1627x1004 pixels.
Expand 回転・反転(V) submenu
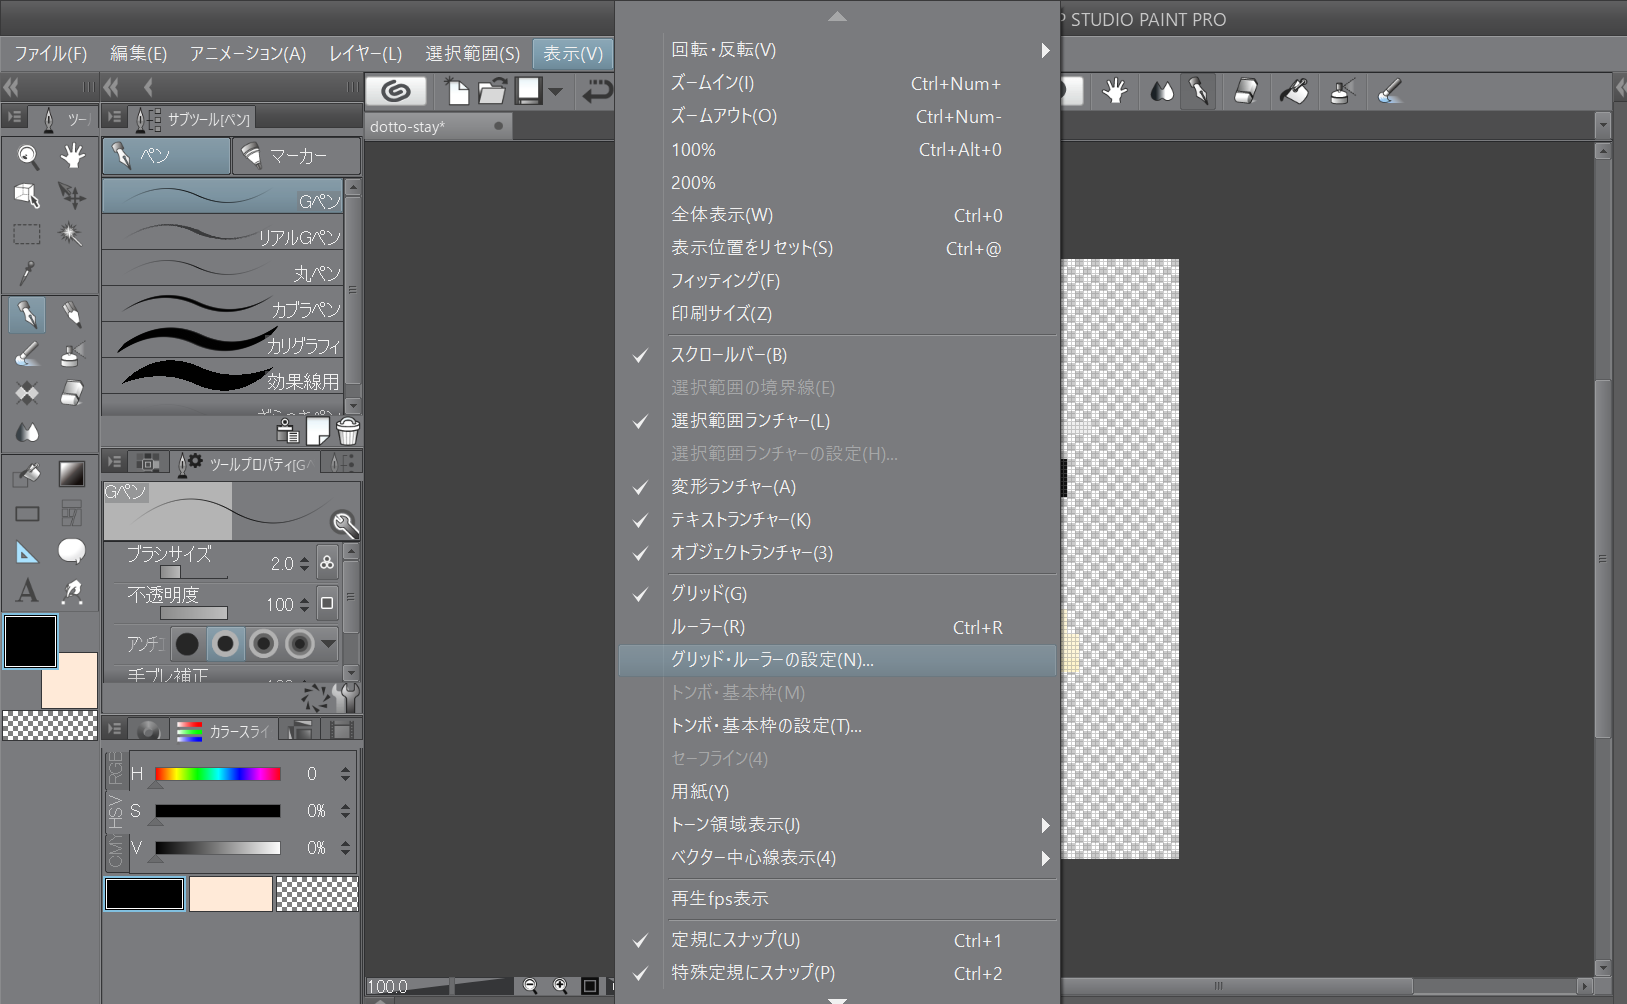pos(838,50)
